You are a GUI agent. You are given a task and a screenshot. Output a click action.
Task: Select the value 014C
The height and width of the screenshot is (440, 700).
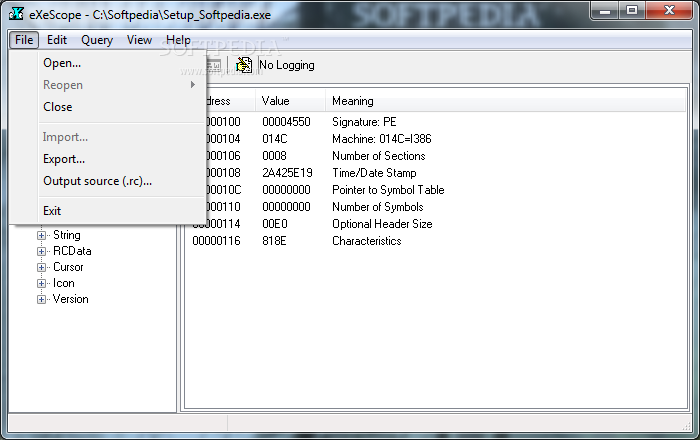click(x=275, y=139)
